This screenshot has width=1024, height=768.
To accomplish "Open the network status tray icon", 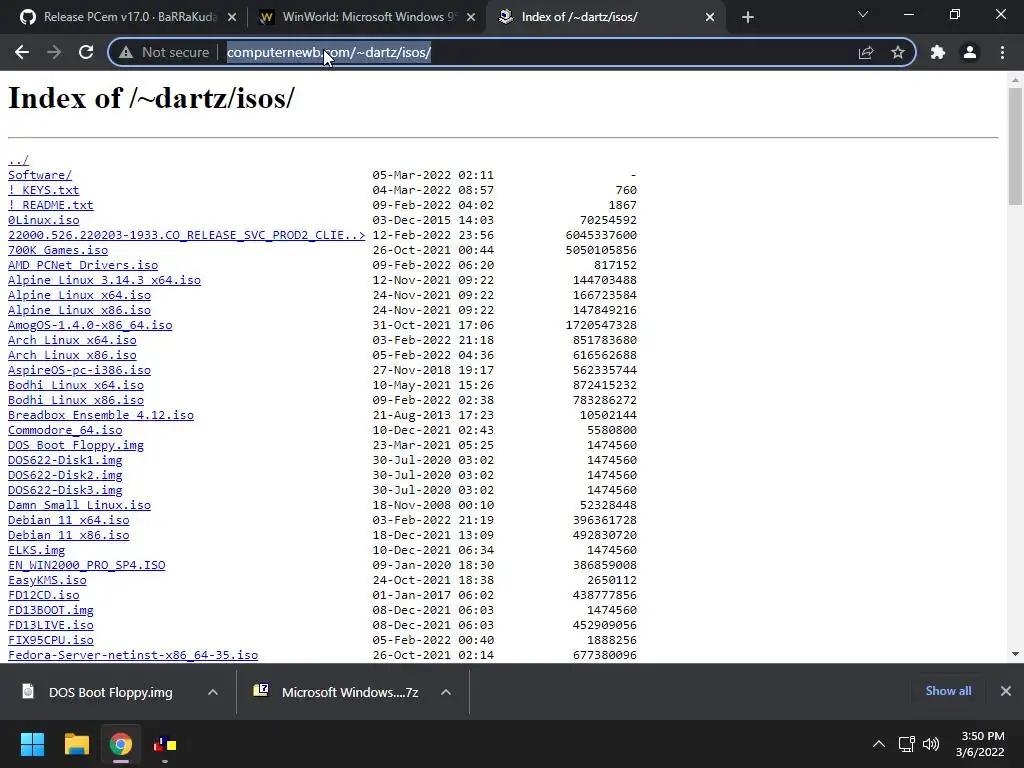I will (906, 744).
